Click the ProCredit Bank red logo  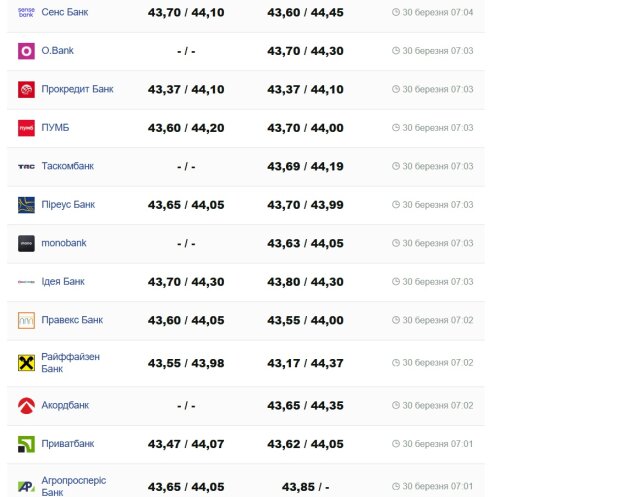[x=26, y=89]
